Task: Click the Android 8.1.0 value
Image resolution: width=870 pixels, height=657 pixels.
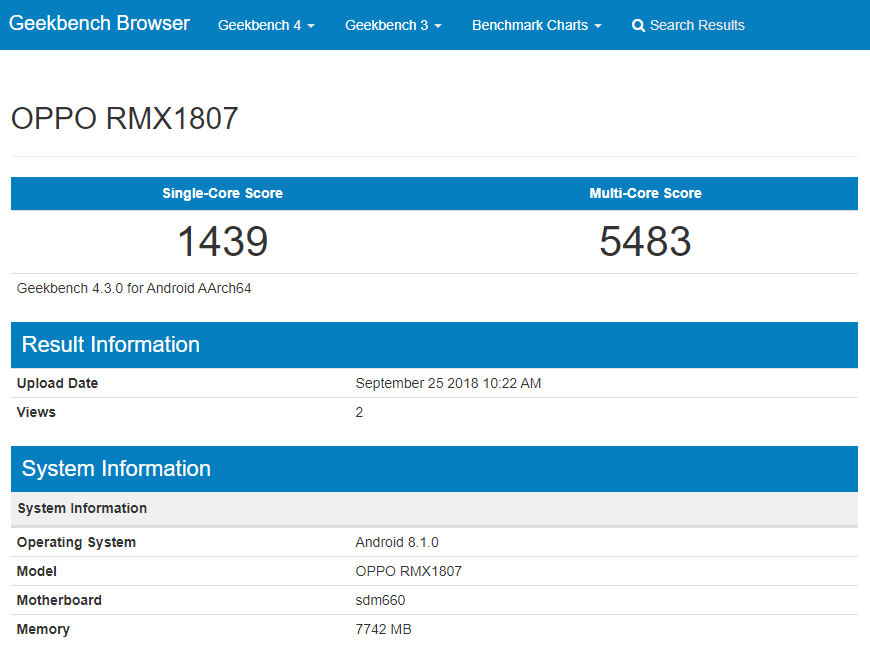Action: click(397, 542)
